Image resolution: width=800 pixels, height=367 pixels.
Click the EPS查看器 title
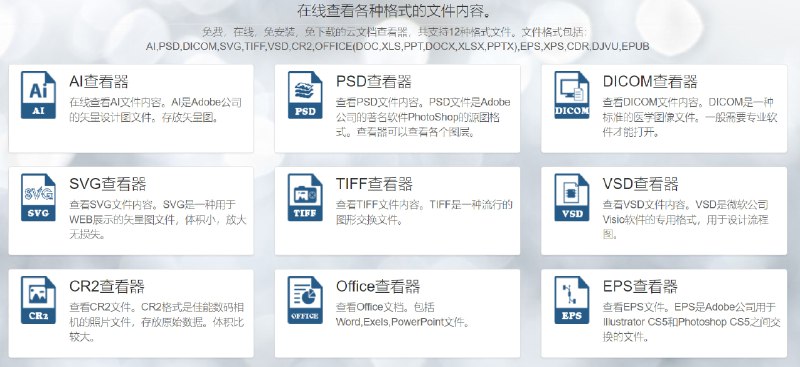640,286
